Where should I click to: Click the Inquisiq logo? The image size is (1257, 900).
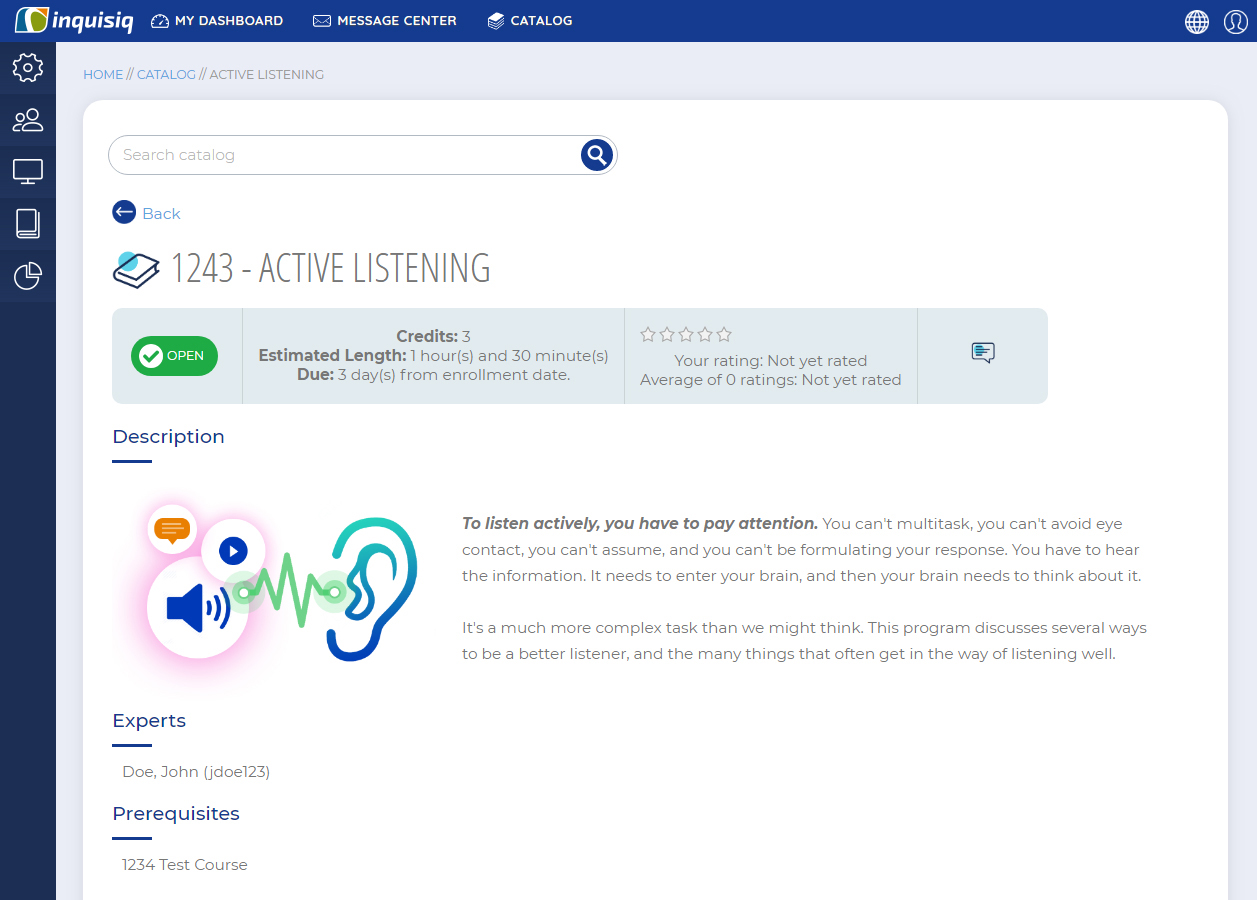point(72,20)
